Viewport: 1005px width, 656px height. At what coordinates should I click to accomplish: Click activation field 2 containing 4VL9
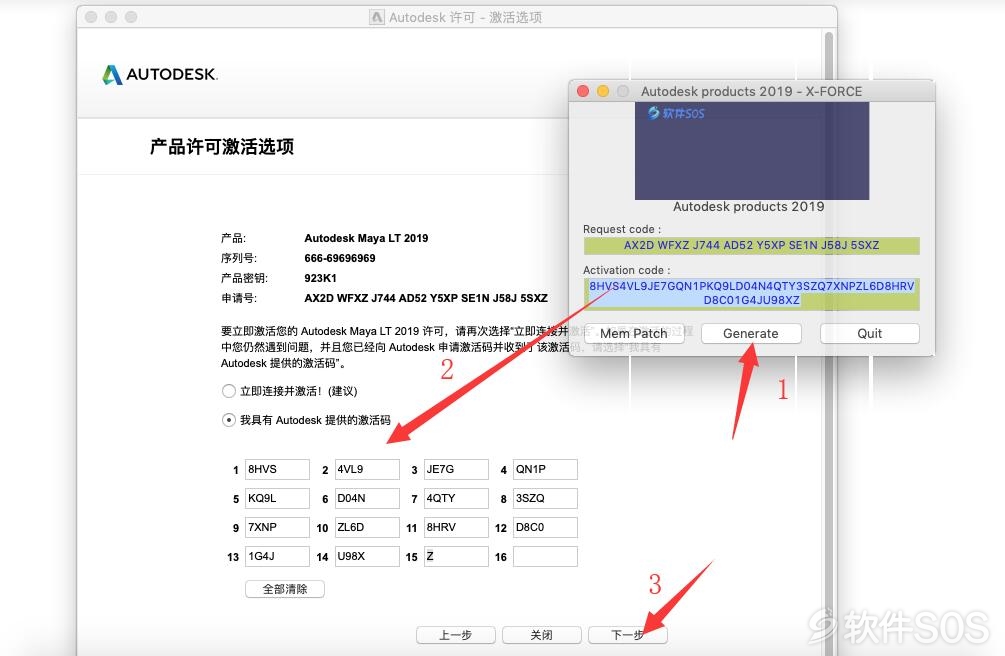(x=367, y=469)
